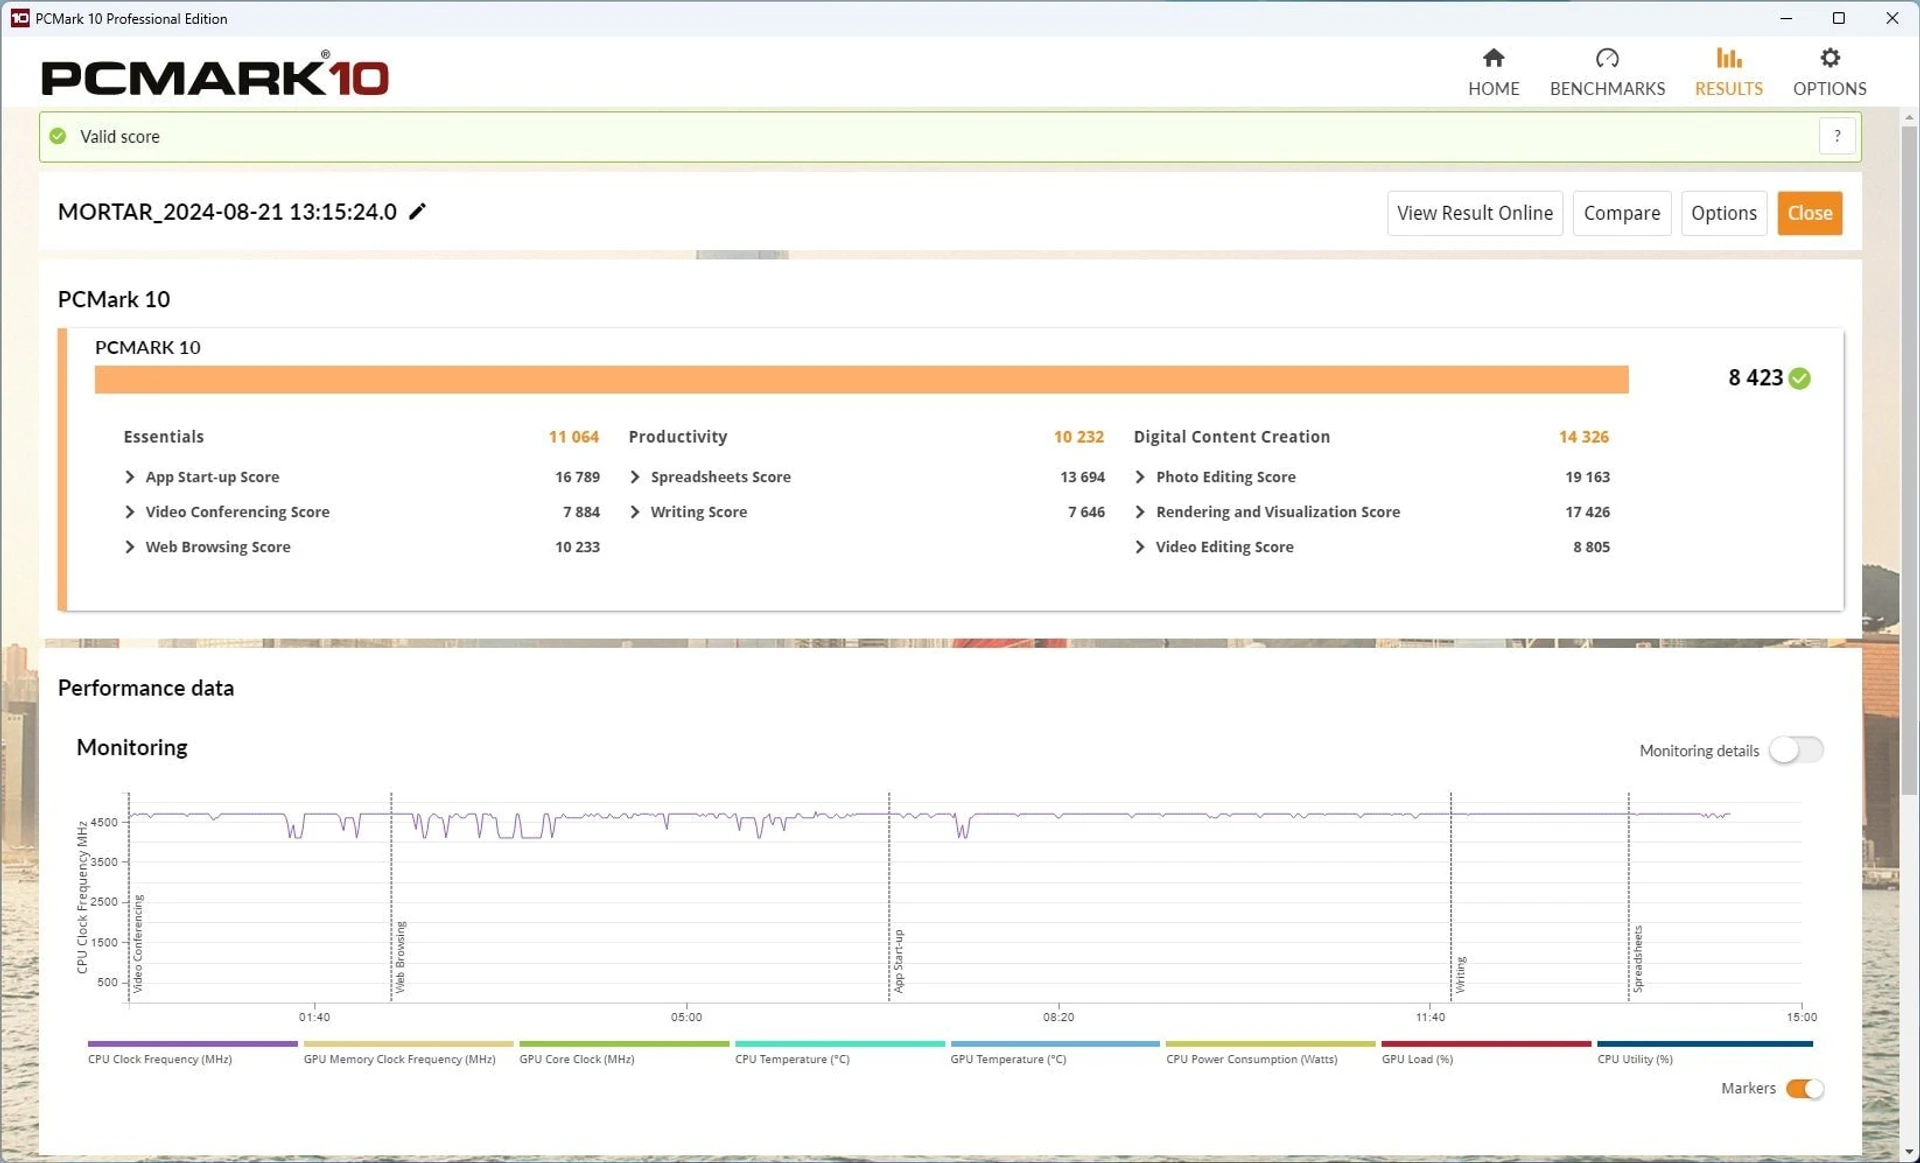Open the HOME tab
The height and width of the screenshot is (1163, 1920).
tap(1493, 72)
